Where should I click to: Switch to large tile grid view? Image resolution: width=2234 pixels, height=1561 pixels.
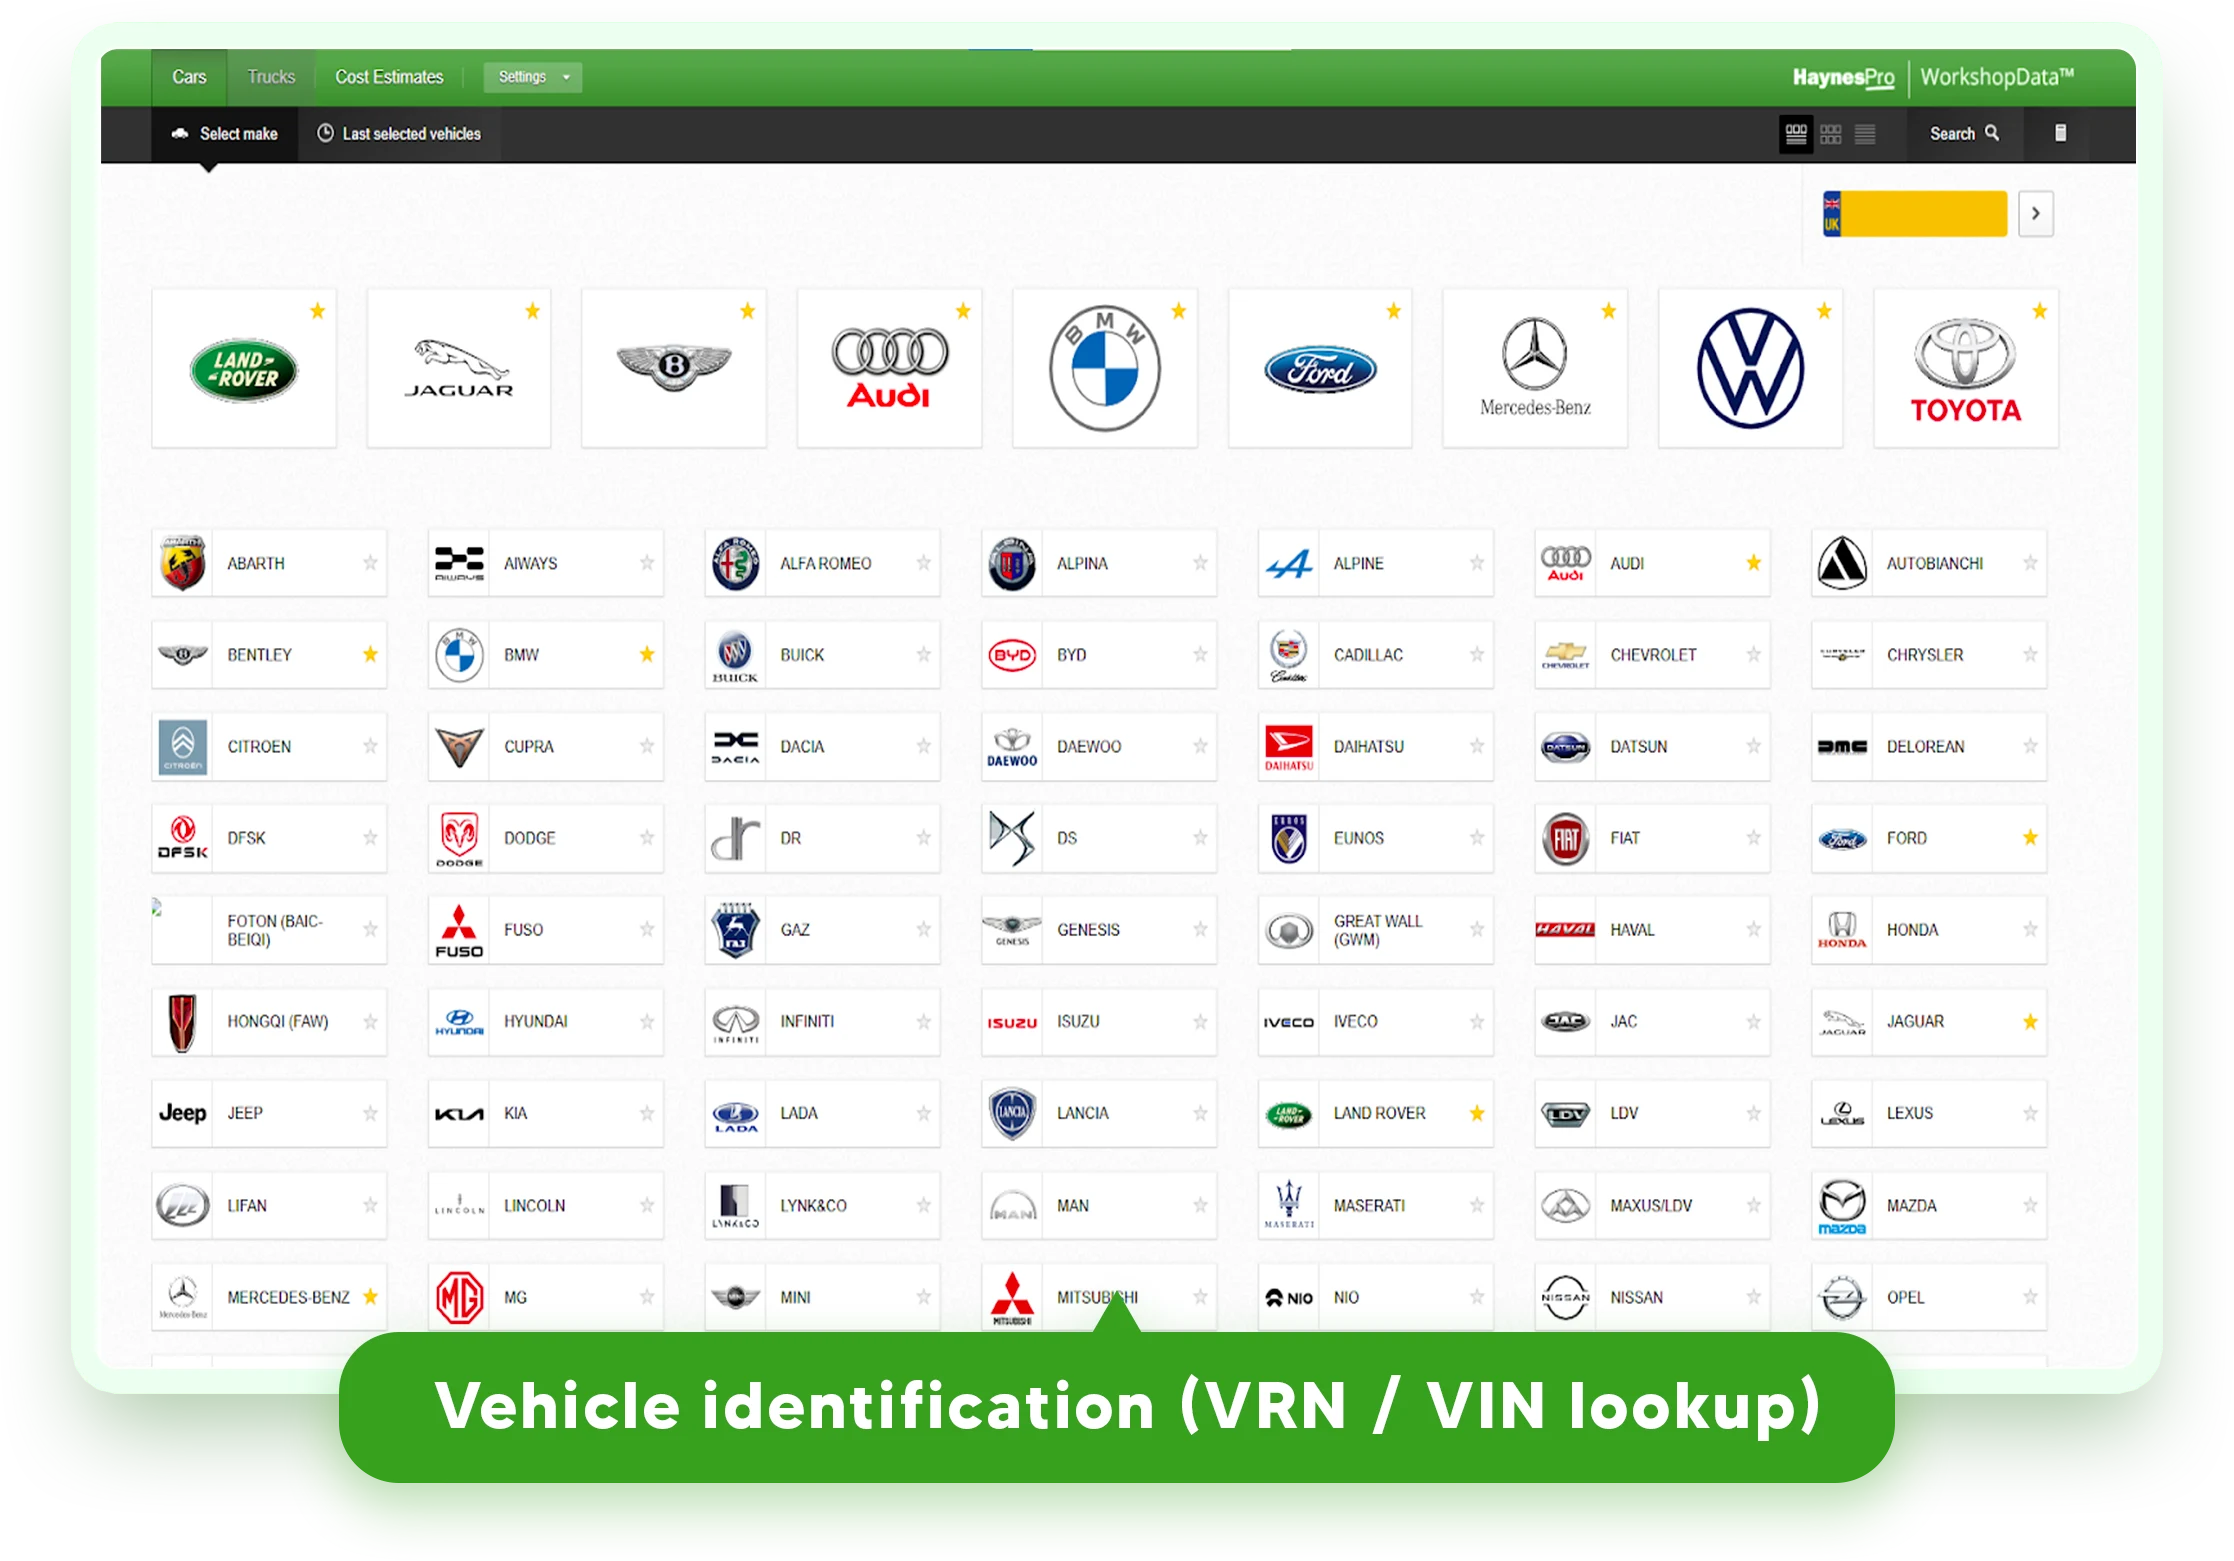click(x=1796, y=133)
